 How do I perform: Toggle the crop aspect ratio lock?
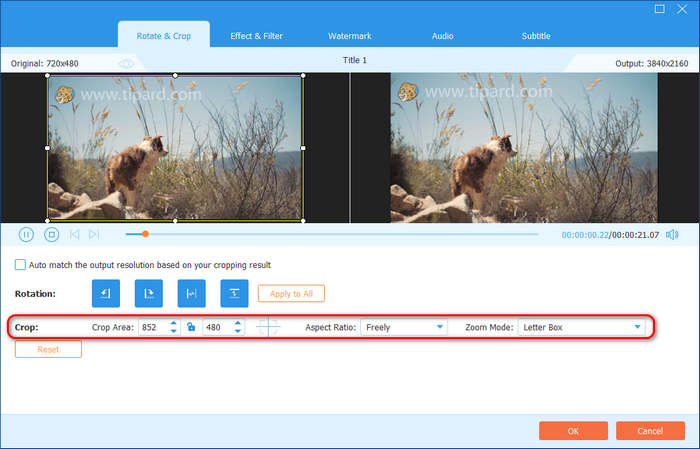[x=191, y=327]
